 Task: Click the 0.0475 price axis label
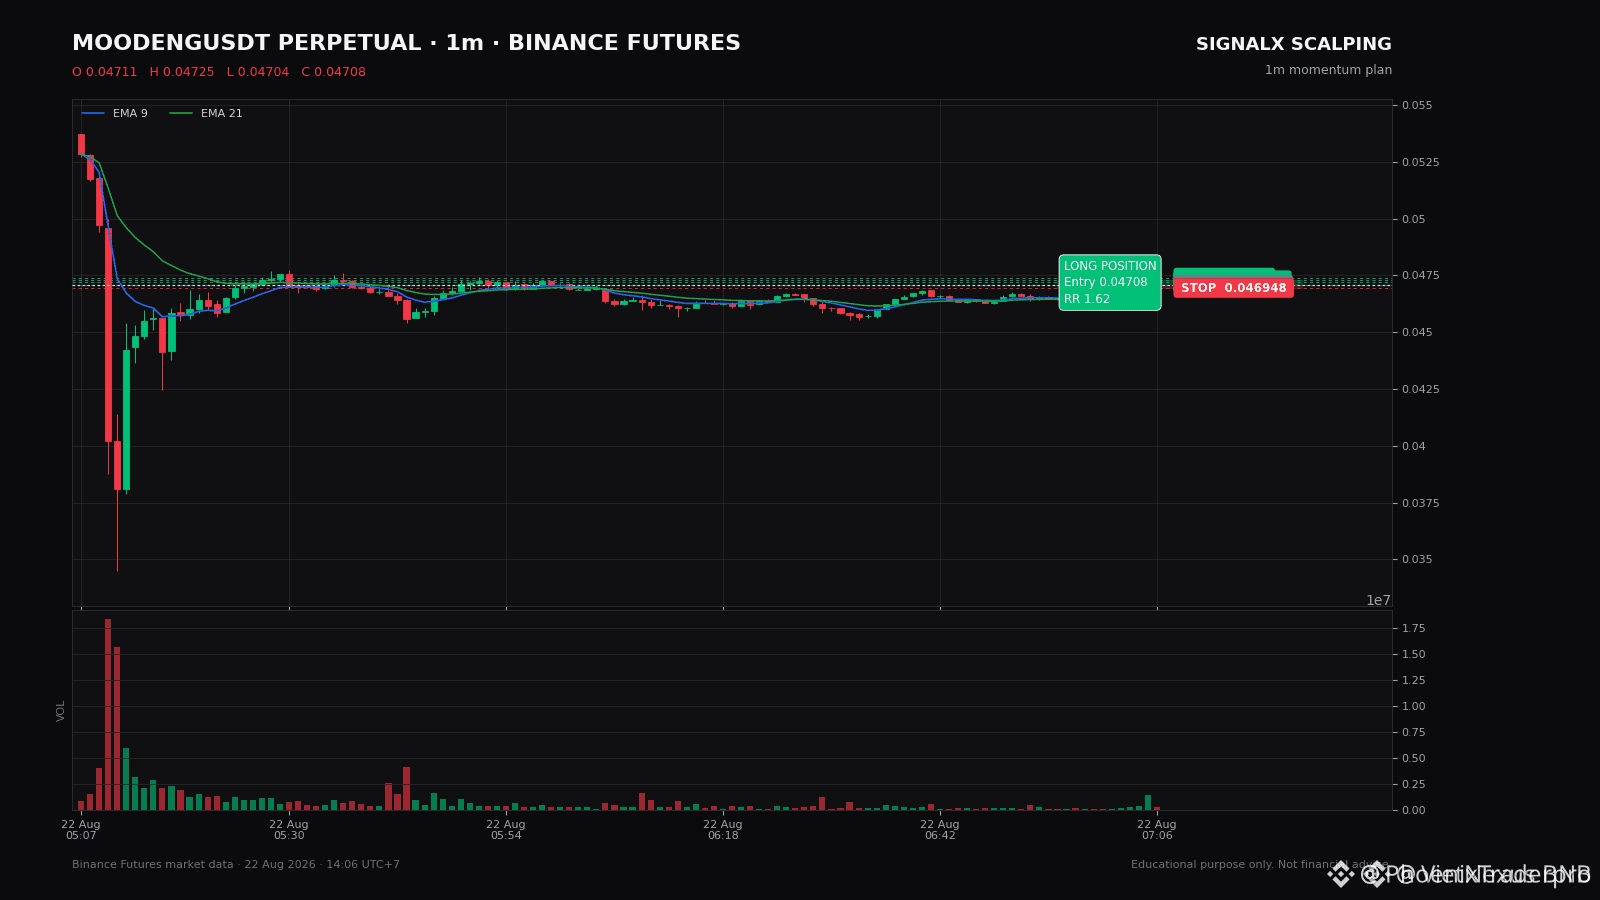tap(1421, 276)
